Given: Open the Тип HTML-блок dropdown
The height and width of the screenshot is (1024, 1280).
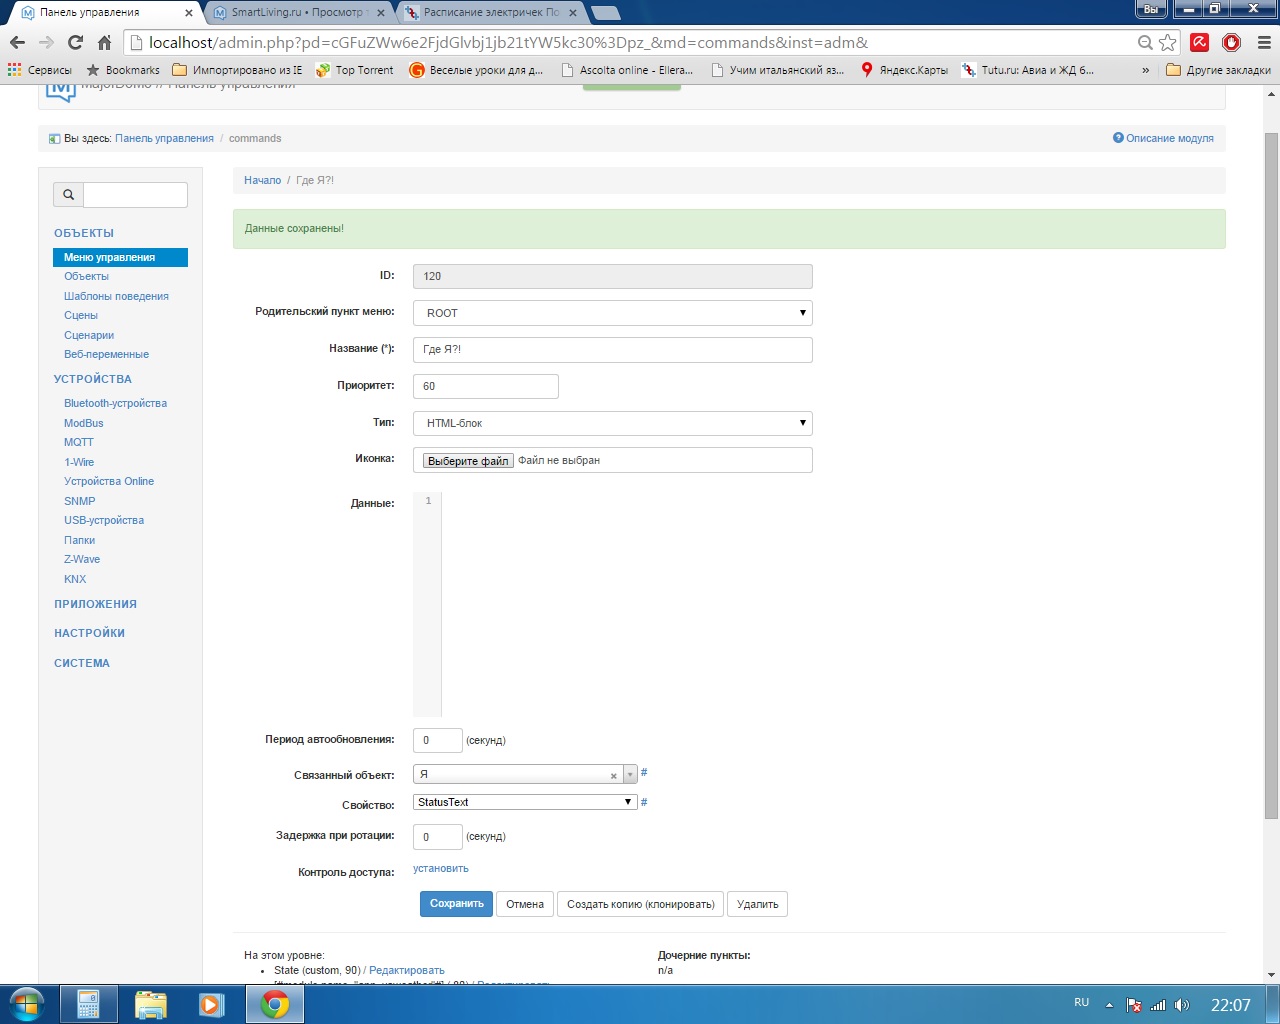Looking at the screenshot, I should [x=612, y=423].
